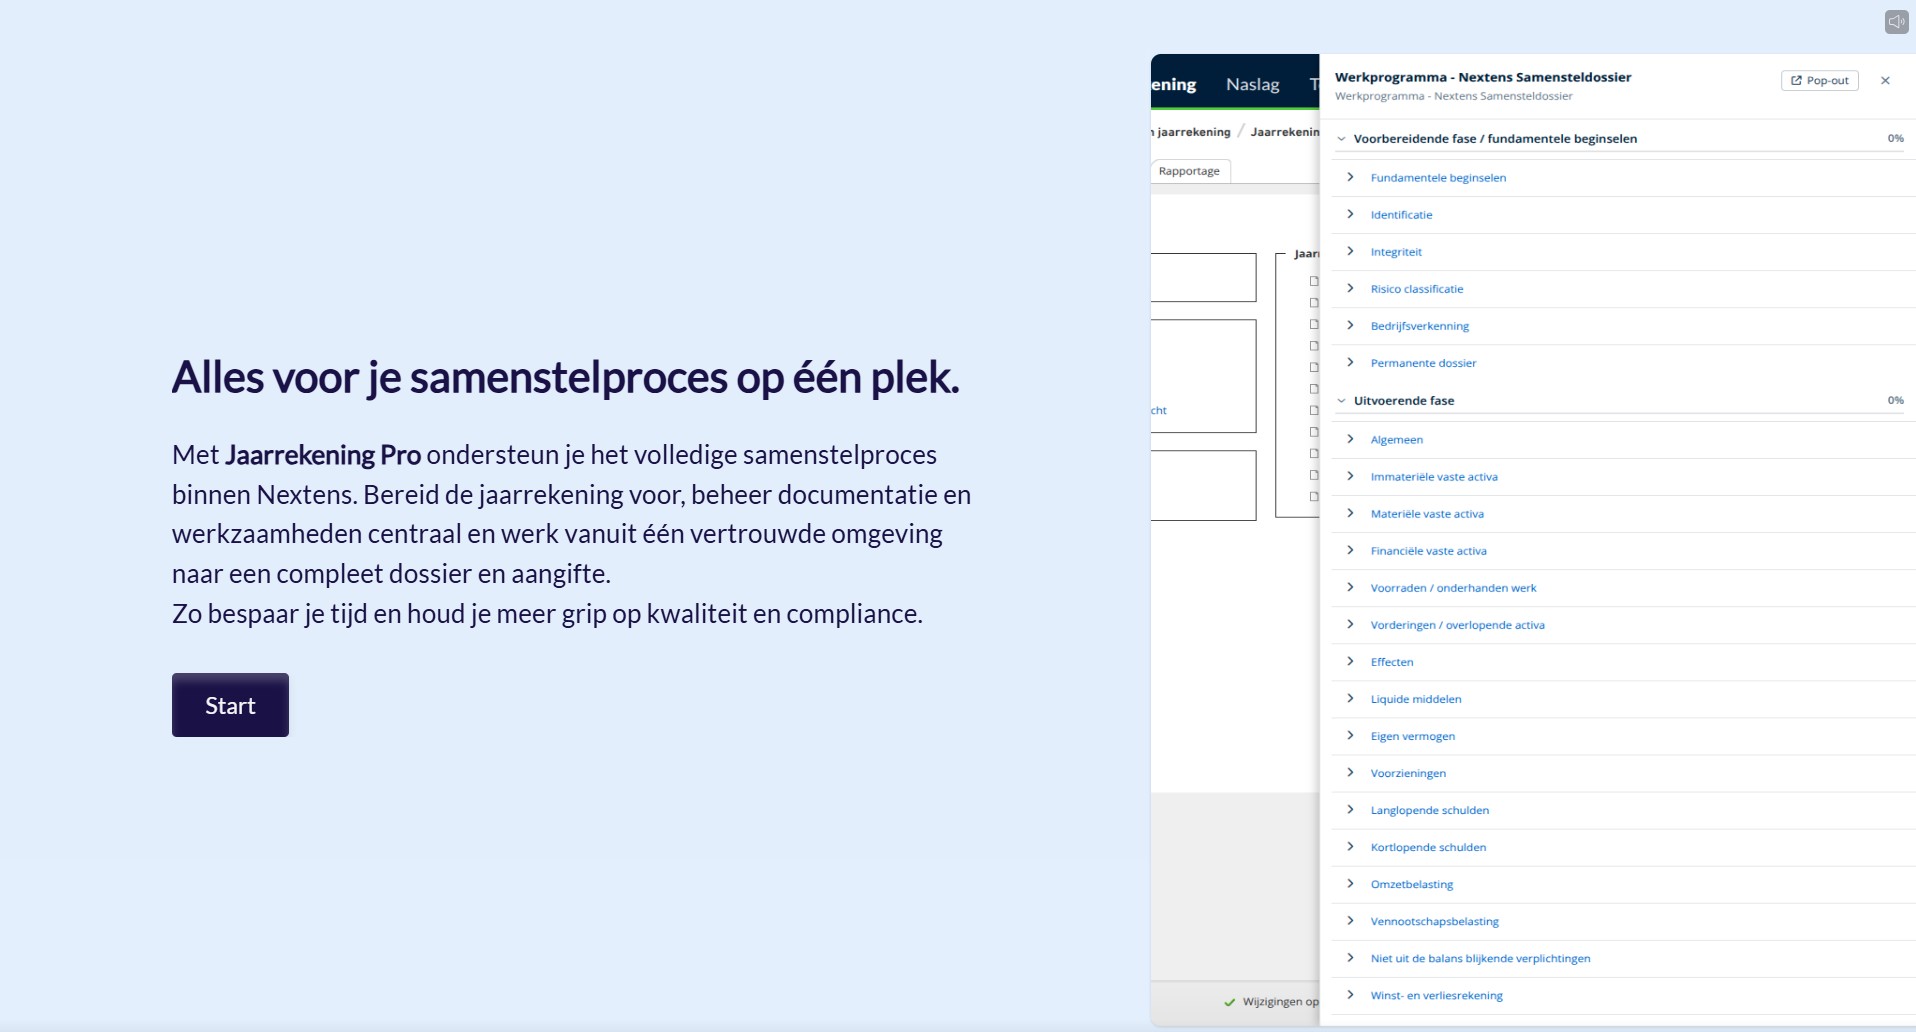Open Voorraden / onderhanden werk link

click(1453, 588)
